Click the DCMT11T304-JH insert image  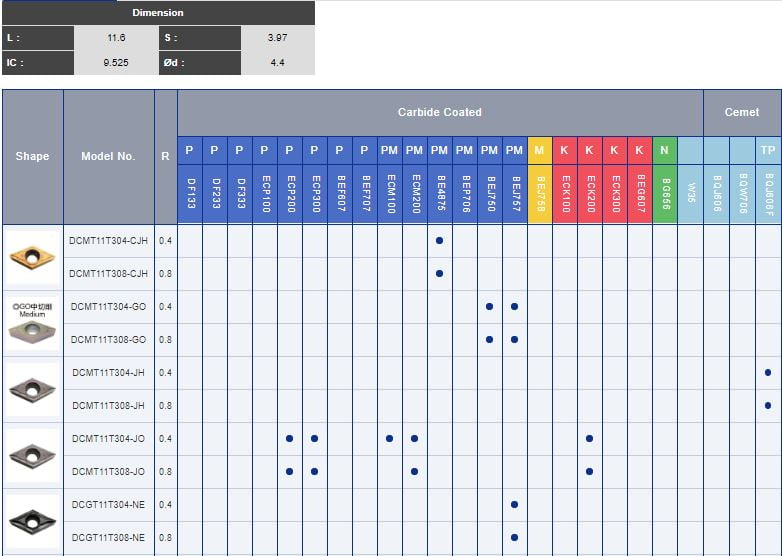pos(32,389)
